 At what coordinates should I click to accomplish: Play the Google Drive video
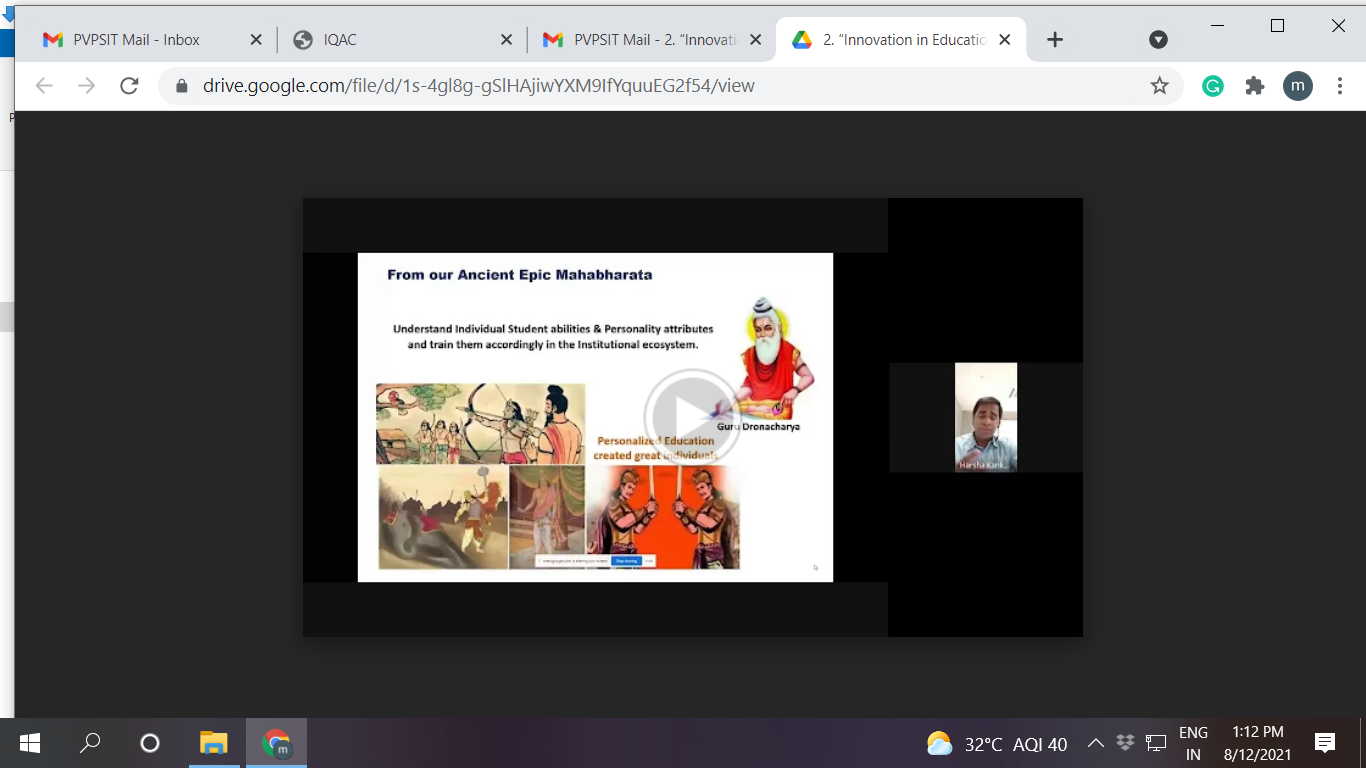coord(692,417)
